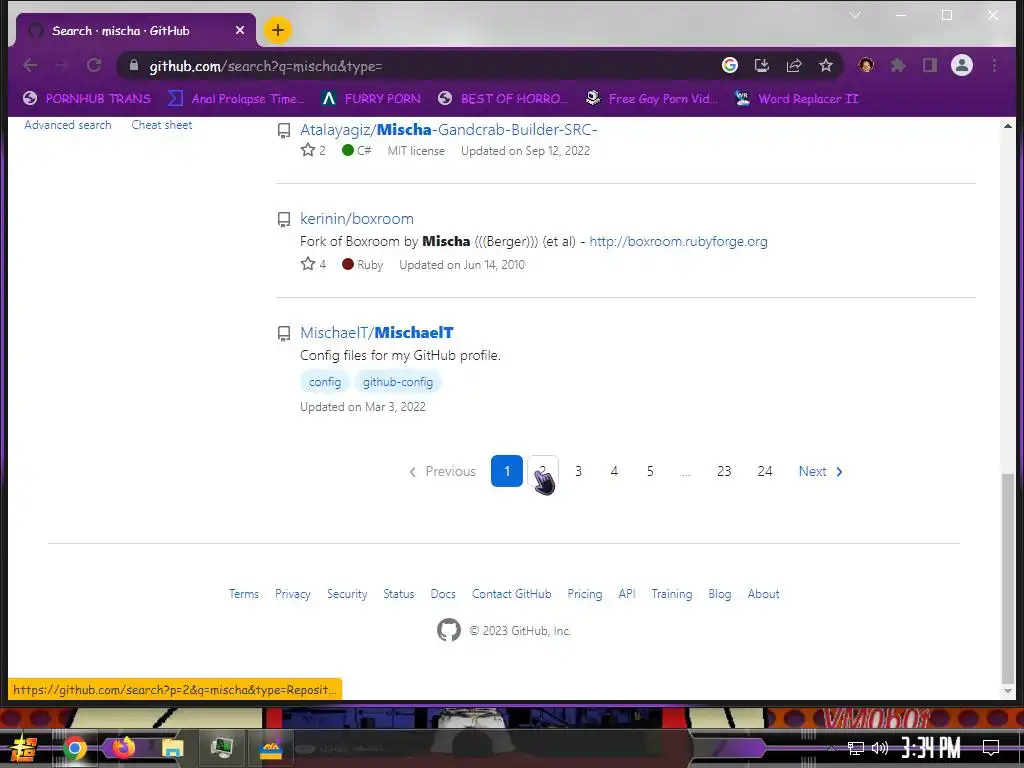The image size is (1024, 768).
Task: Go to results page 3
Action: 578,471
